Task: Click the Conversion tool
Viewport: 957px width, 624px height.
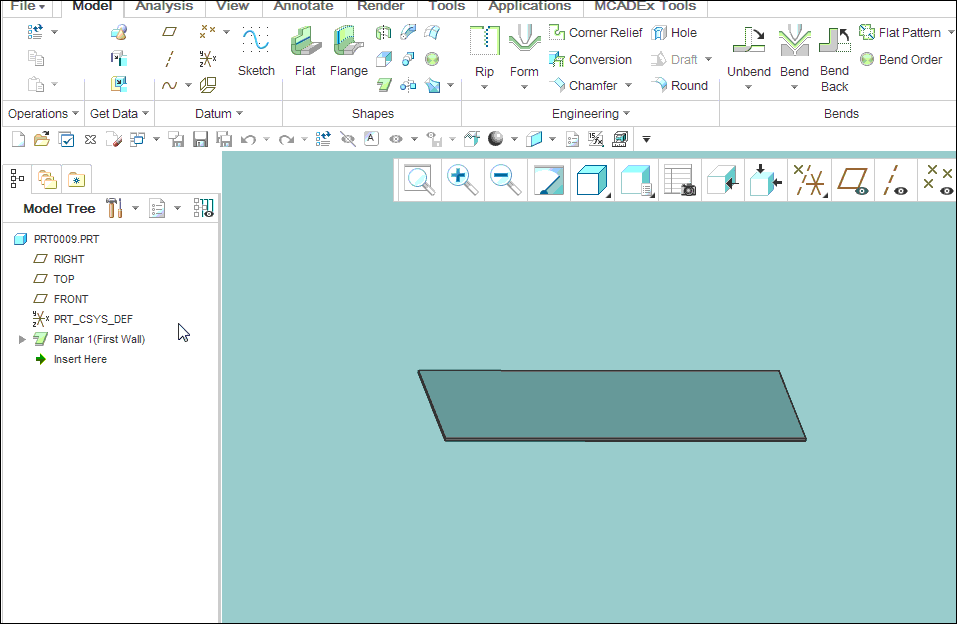Action: [590, 59]
